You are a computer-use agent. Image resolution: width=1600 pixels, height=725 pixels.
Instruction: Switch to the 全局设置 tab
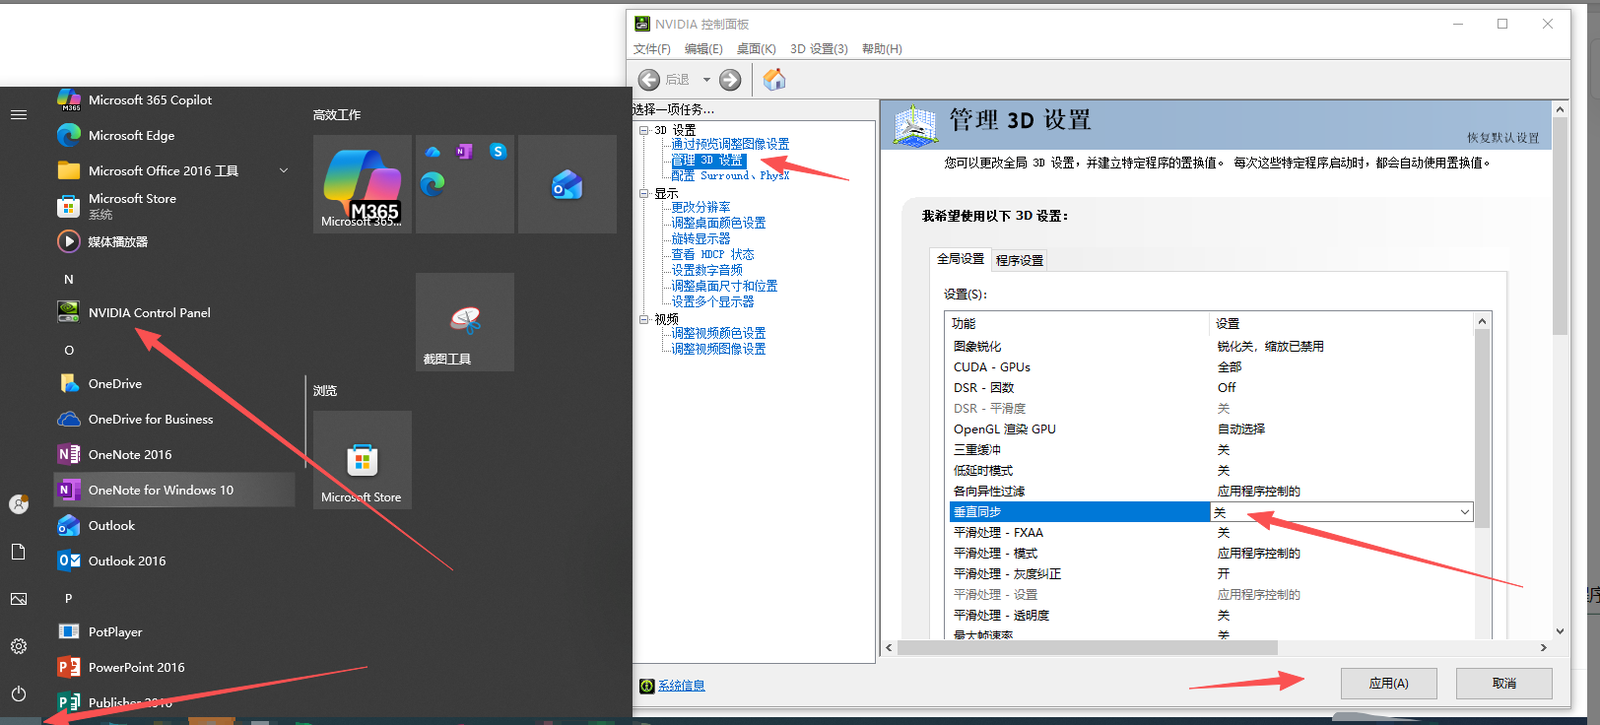pos(960,259)
